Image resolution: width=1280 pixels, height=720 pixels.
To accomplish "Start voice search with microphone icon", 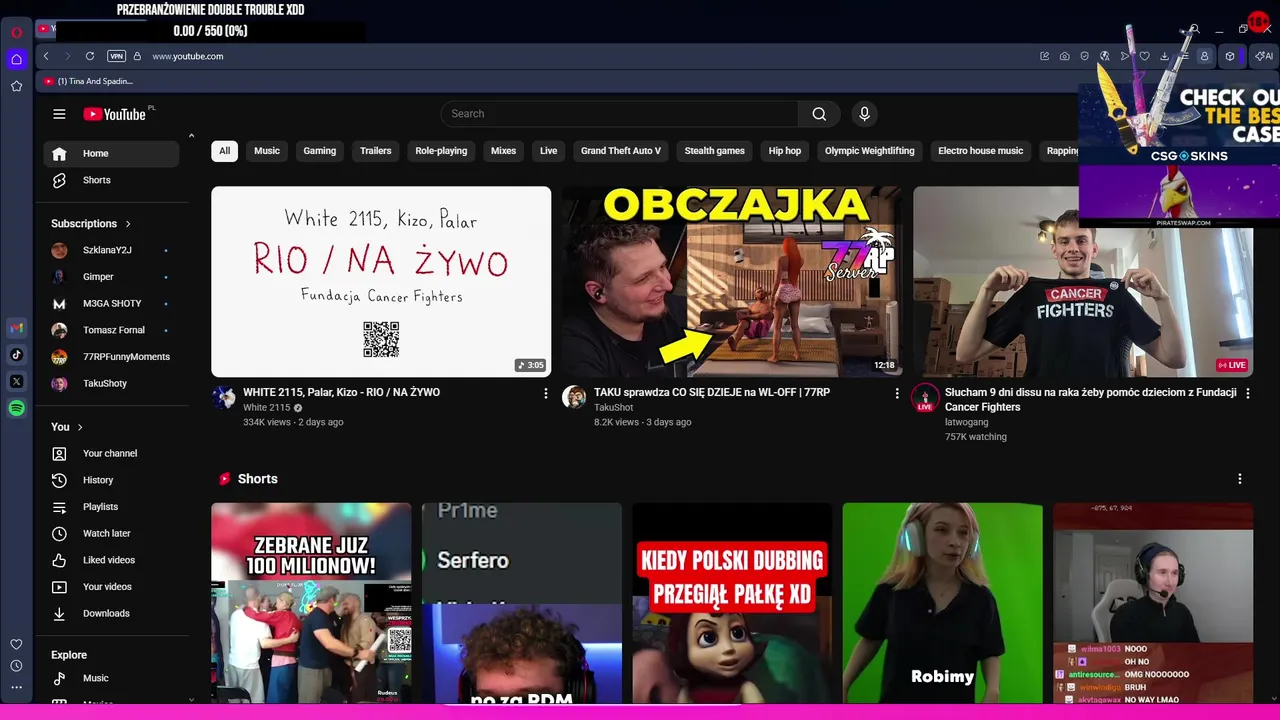I will click(x=865, y=114).
